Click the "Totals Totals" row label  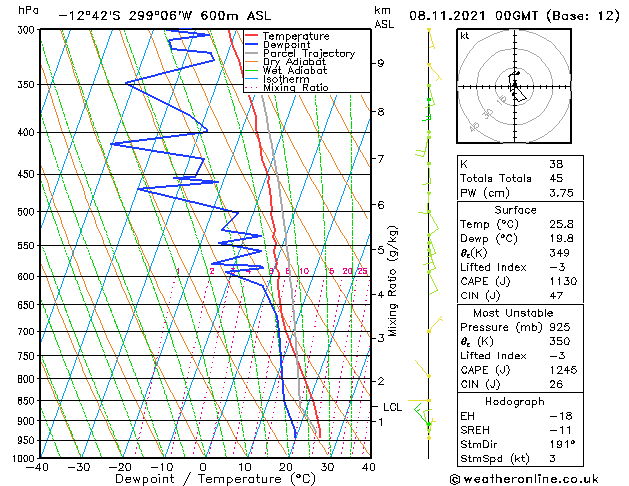[496, 178]
